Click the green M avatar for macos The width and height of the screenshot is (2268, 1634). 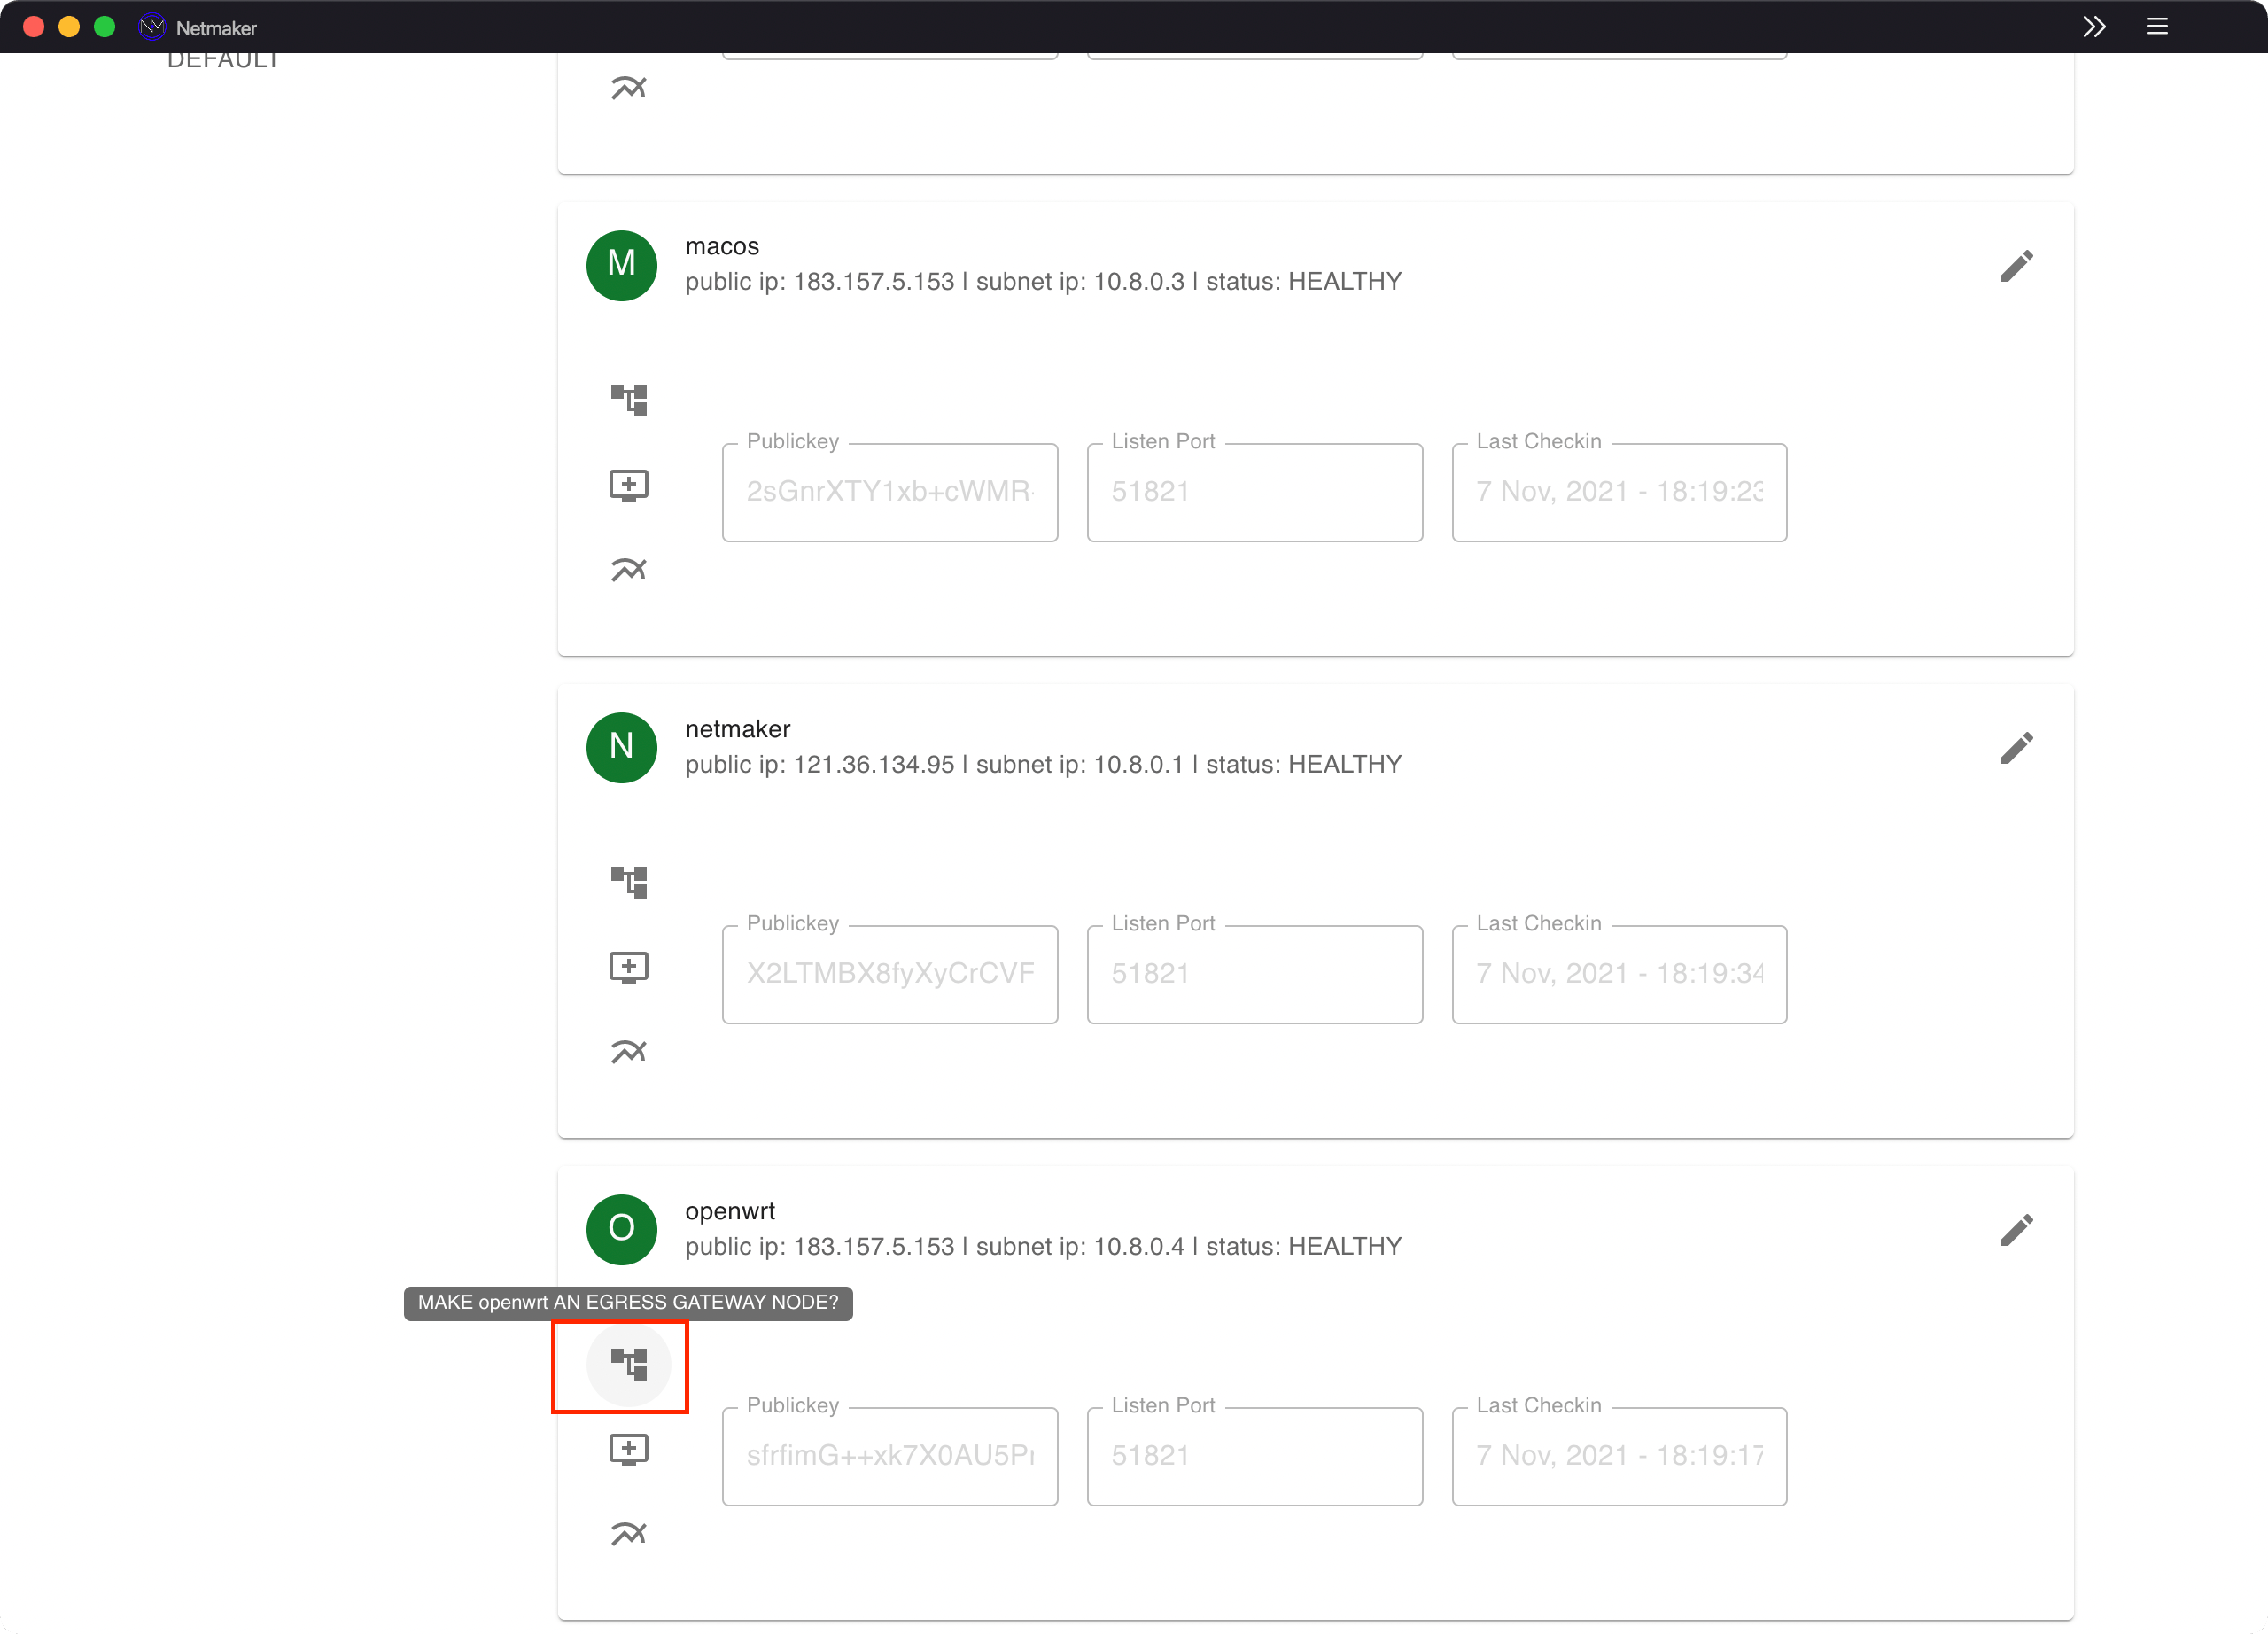(x=621, y=265)
